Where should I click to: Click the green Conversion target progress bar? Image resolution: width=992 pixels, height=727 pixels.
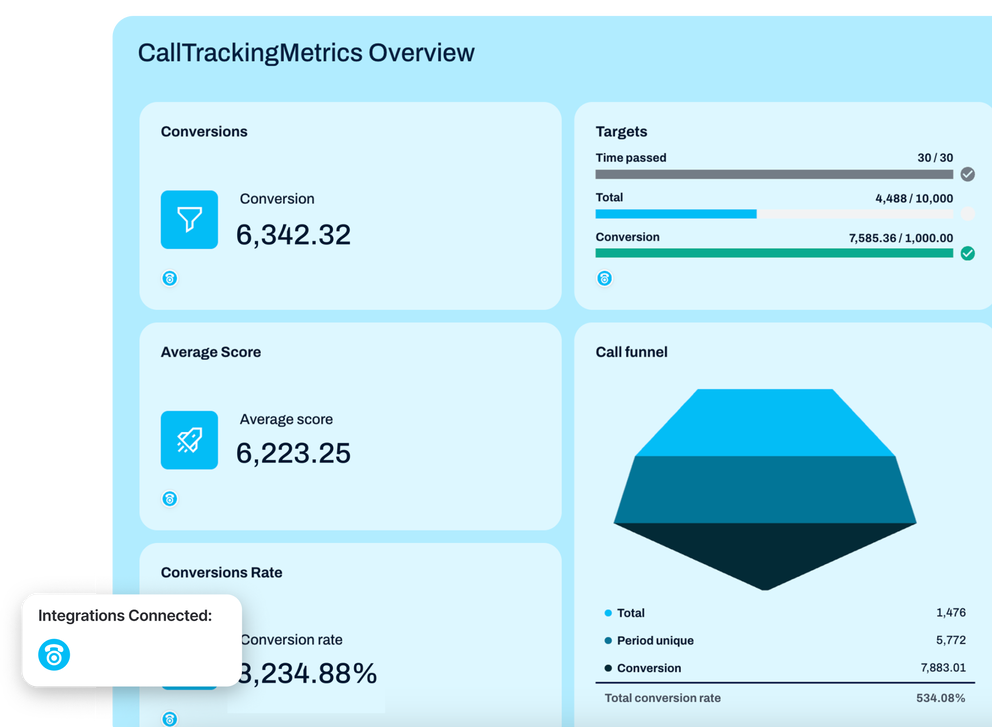(774, 253)
